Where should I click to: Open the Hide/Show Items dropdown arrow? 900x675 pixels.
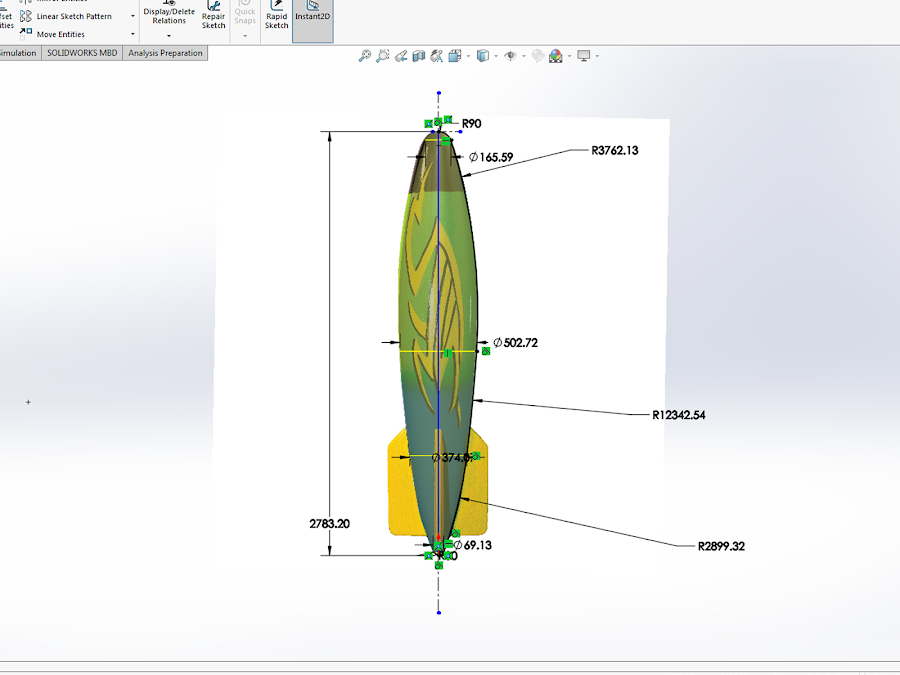pos(523,56)
